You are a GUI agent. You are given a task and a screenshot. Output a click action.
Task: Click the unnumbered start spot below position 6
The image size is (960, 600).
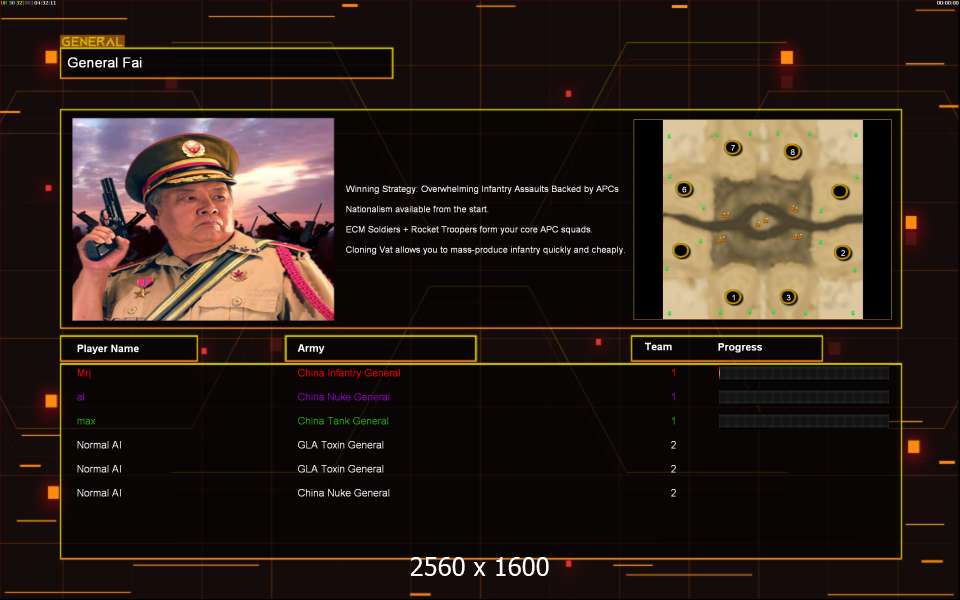pyautogui.click(x=681, y=250)
